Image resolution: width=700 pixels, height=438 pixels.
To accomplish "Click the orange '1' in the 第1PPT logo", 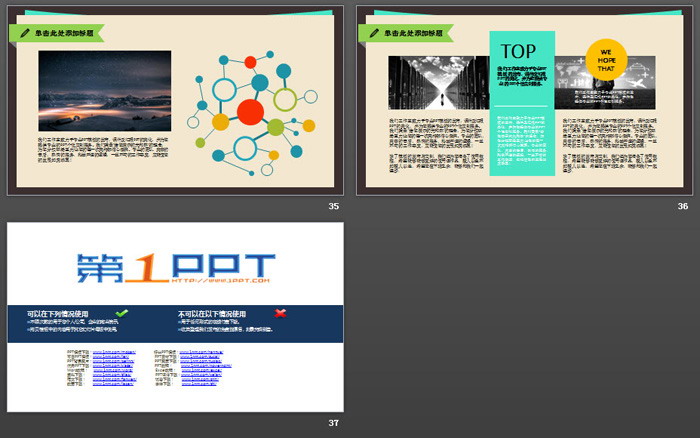I will coord(144,267).
